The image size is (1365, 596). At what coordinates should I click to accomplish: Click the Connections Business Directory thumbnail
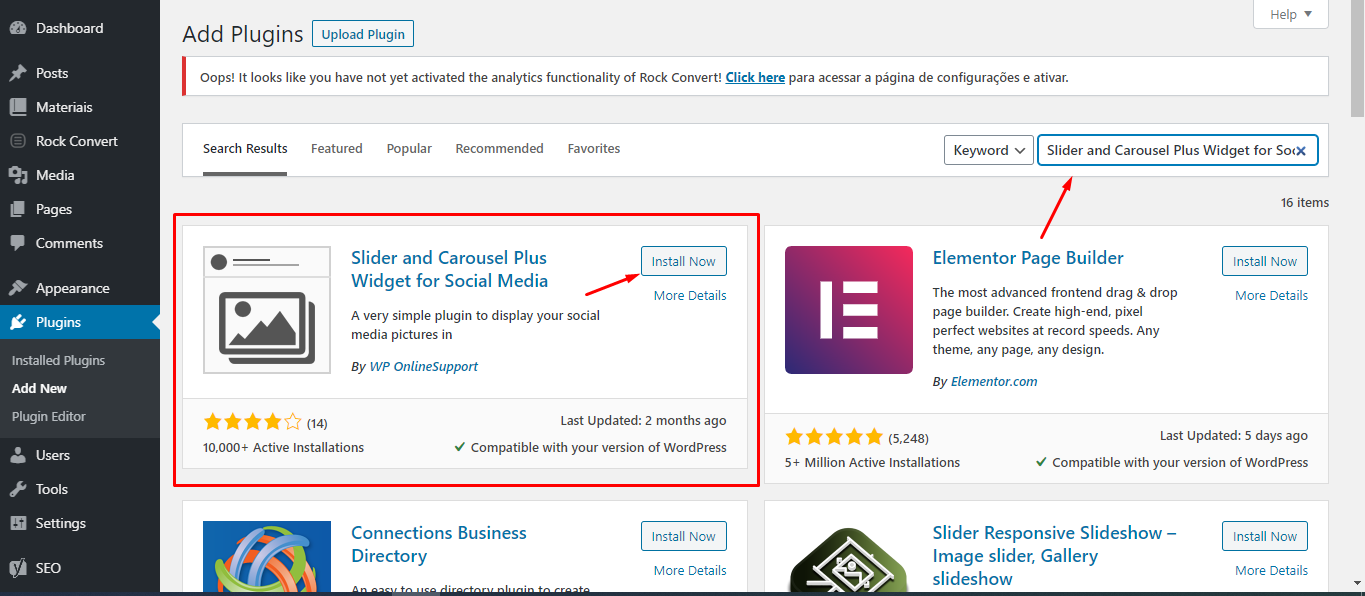click(x=267, y=556)
